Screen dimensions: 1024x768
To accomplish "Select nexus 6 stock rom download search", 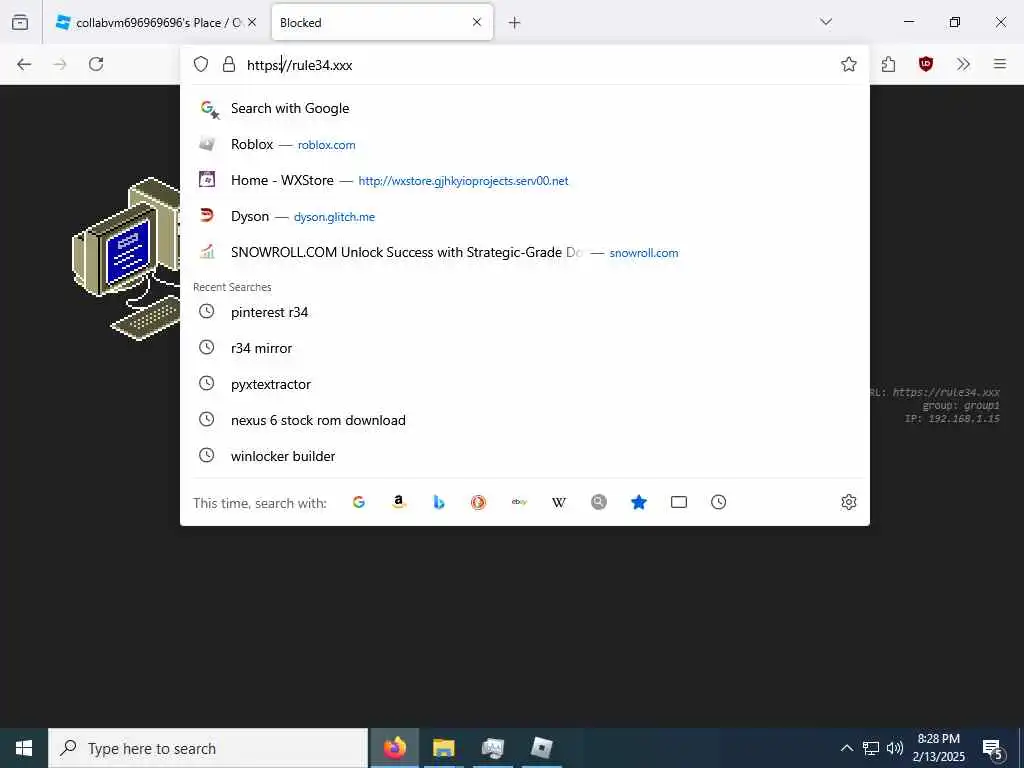I will 524,420.
